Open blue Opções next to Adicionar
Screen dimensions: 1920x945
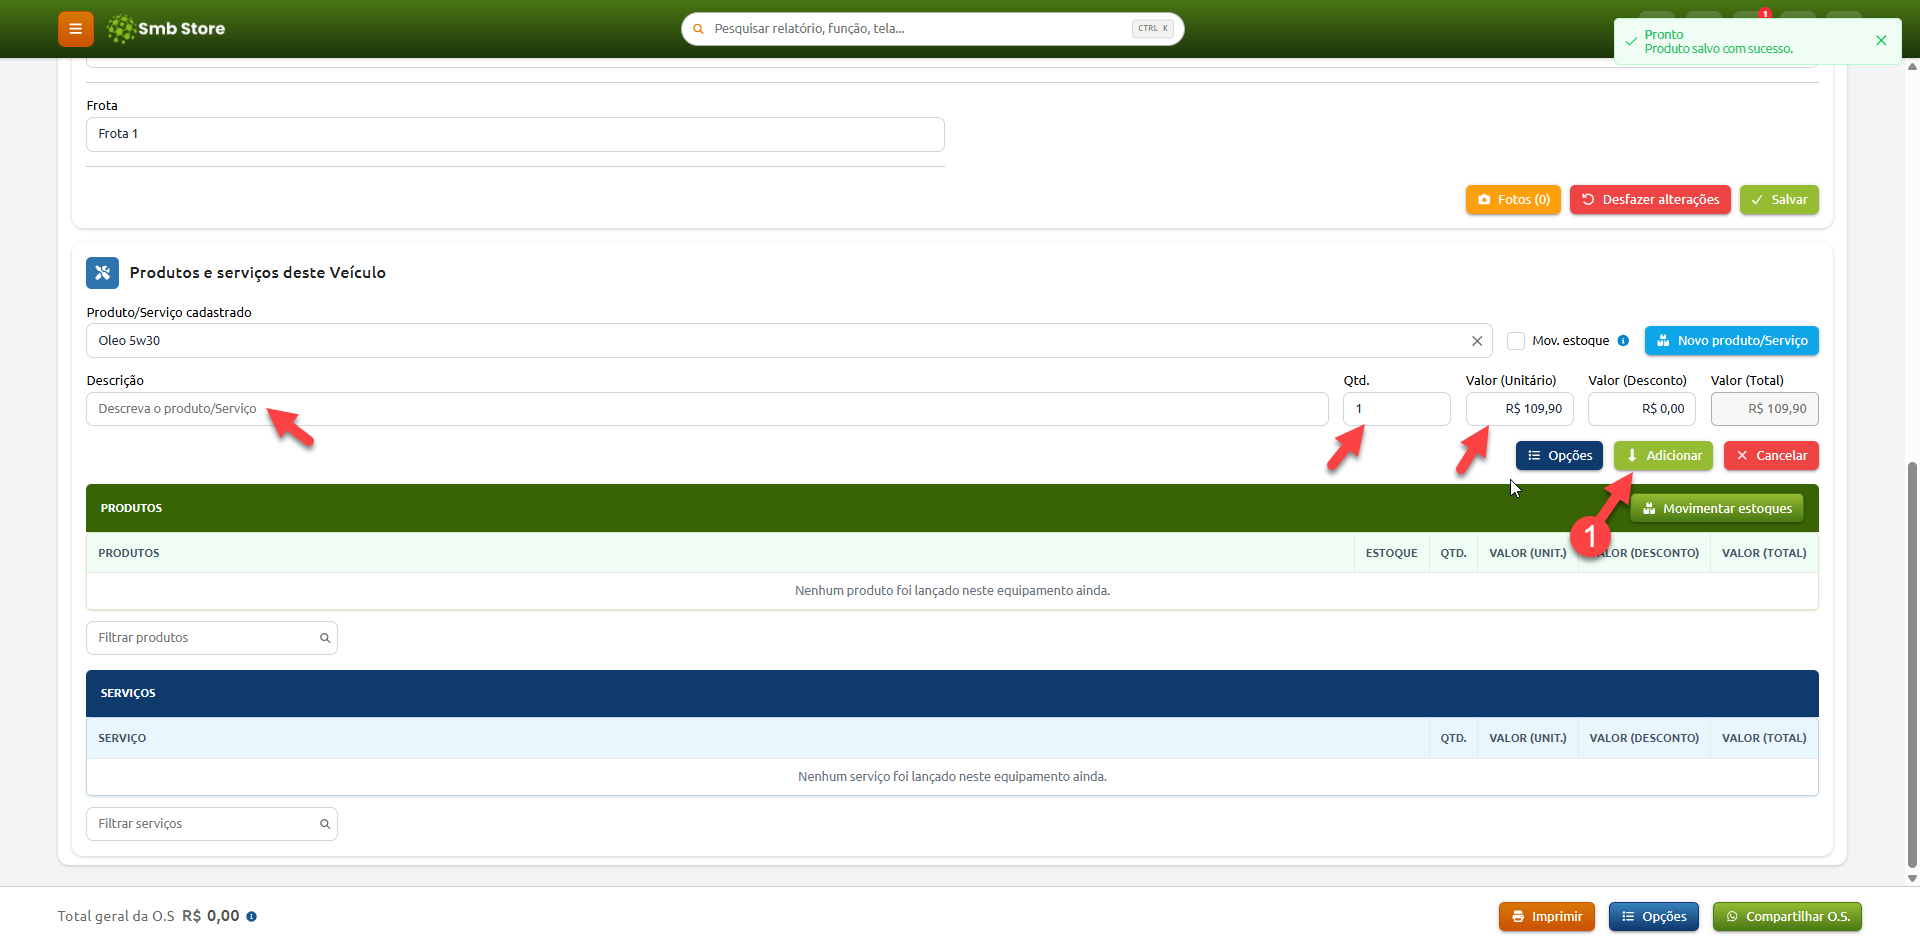click(1559, 456)
